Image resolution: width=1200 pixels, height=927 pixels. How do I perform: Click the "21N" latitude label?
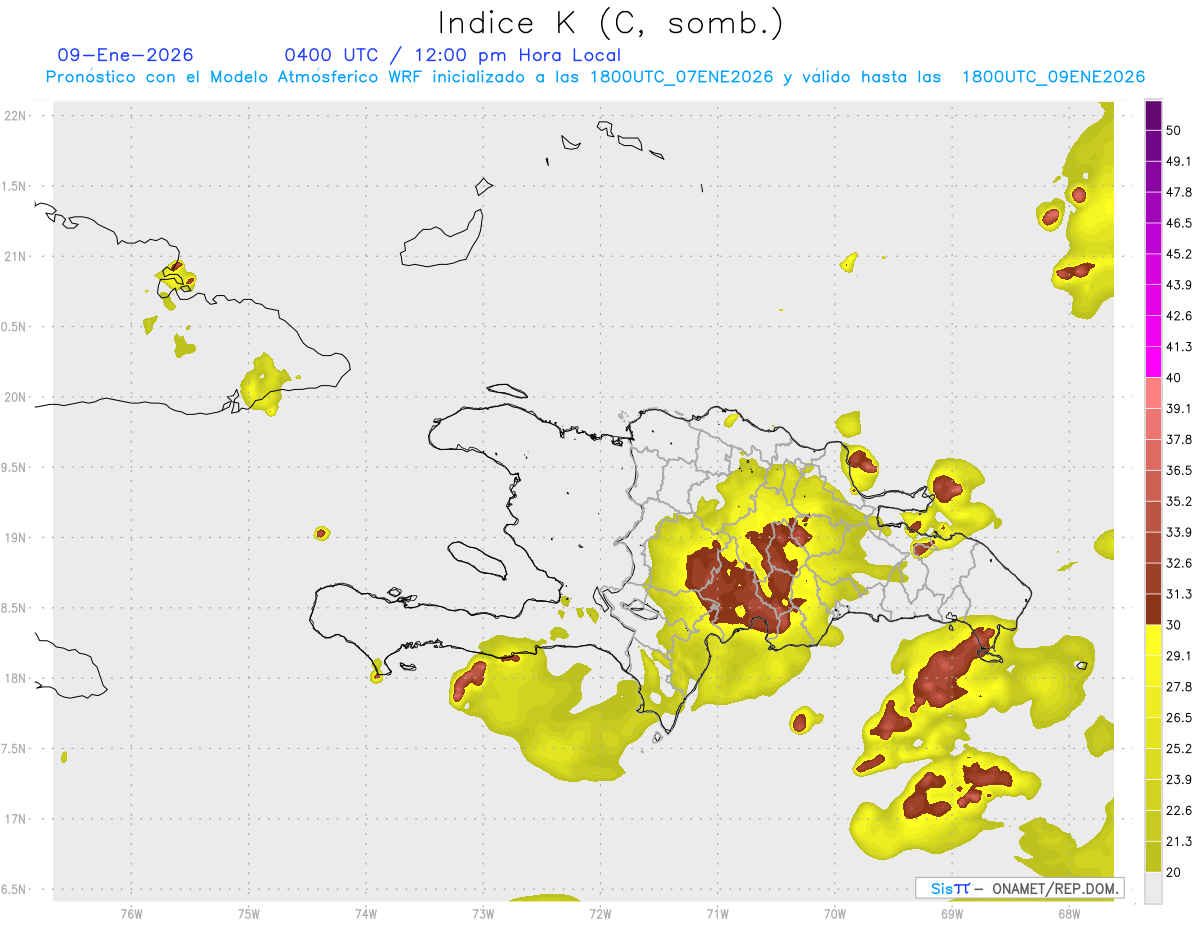click(16, 256)
